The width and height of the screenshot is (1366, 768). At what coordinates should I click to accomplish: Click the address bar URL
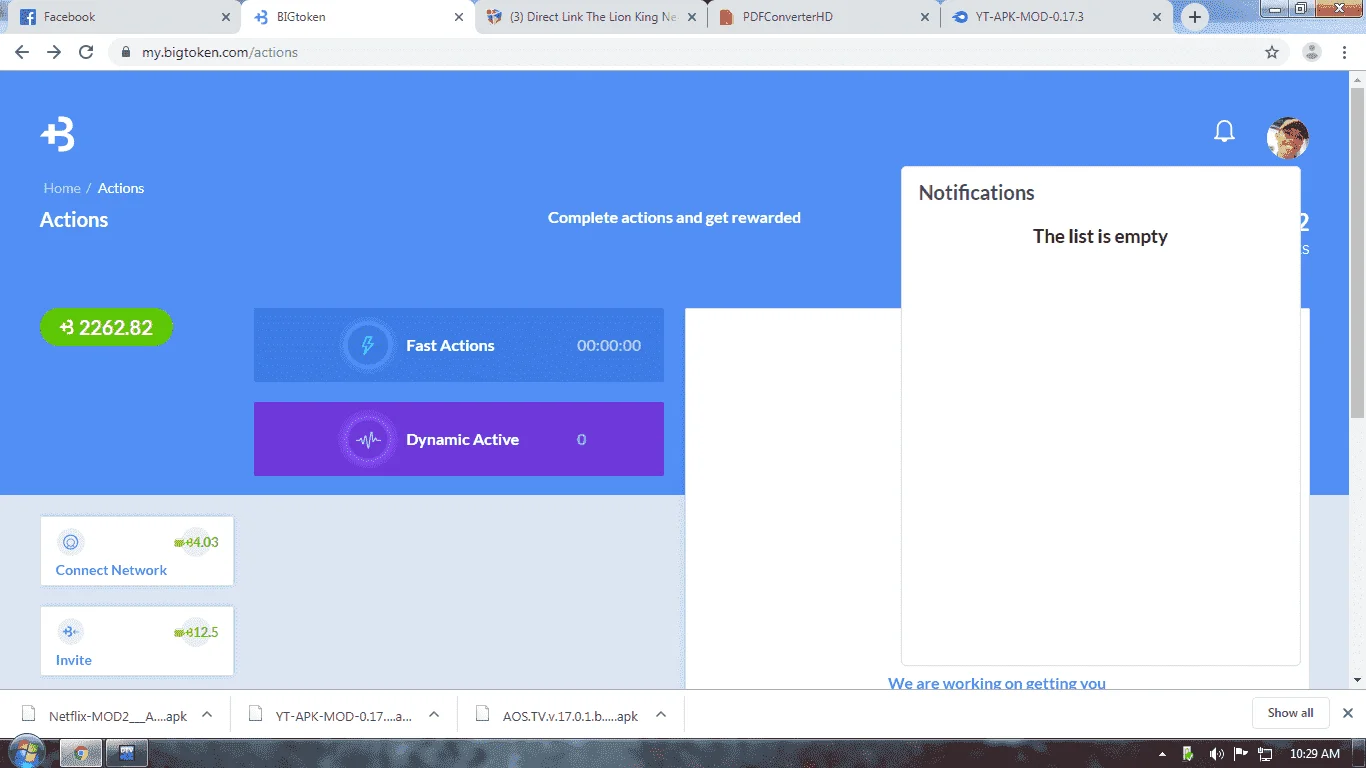tap(220, 52)
